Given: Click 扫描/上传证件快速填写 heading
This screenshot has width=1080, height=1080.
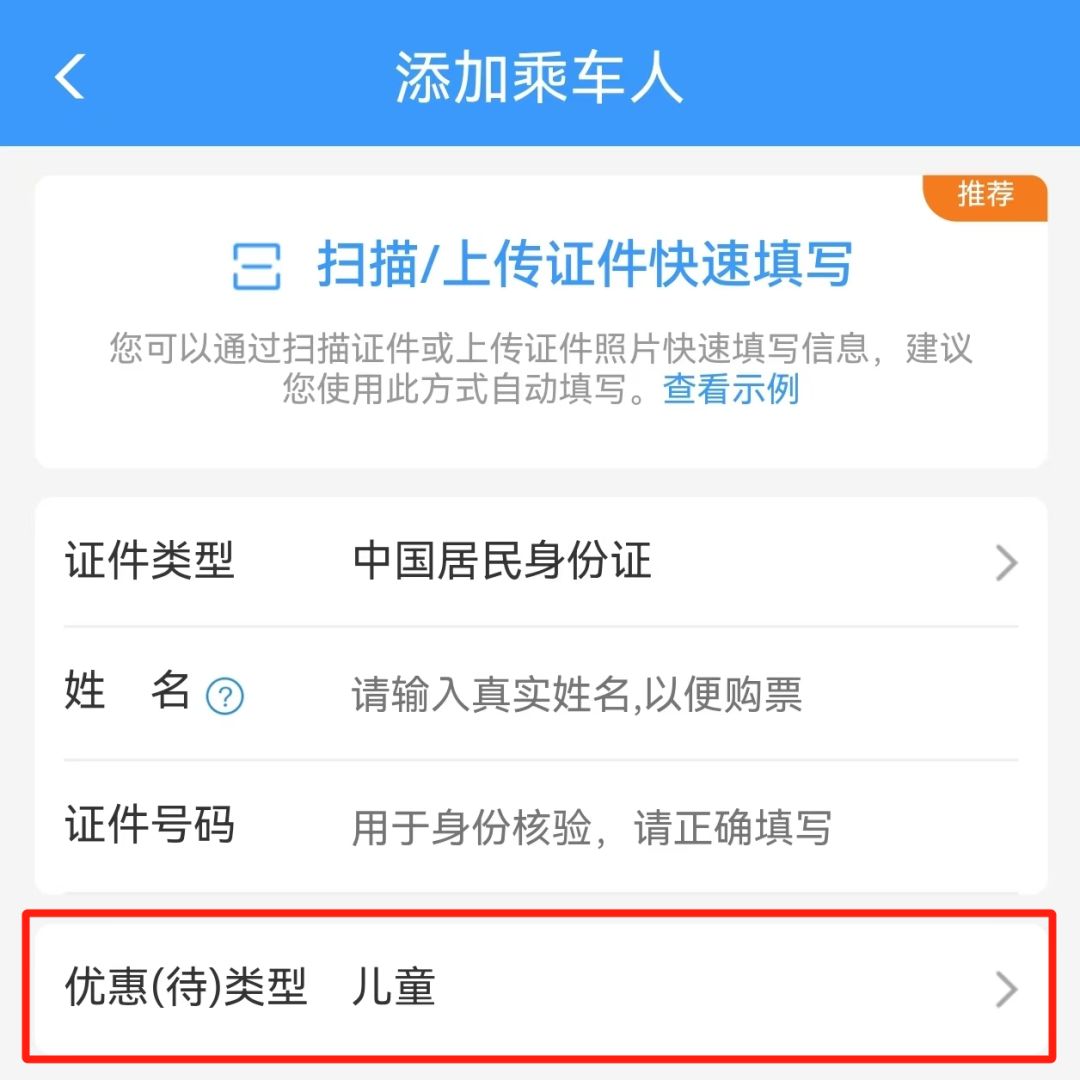Looking at the screenshot, I should (584, 264).
